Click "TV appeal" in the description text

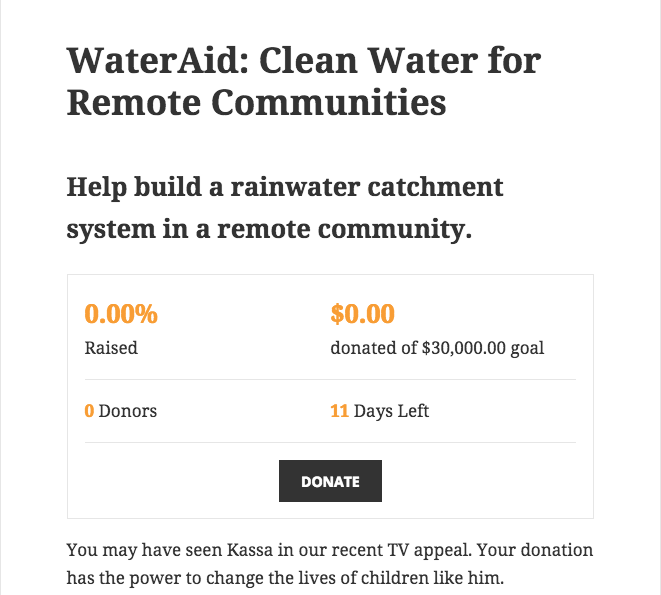pyautogui.click(x=405, y=551)
